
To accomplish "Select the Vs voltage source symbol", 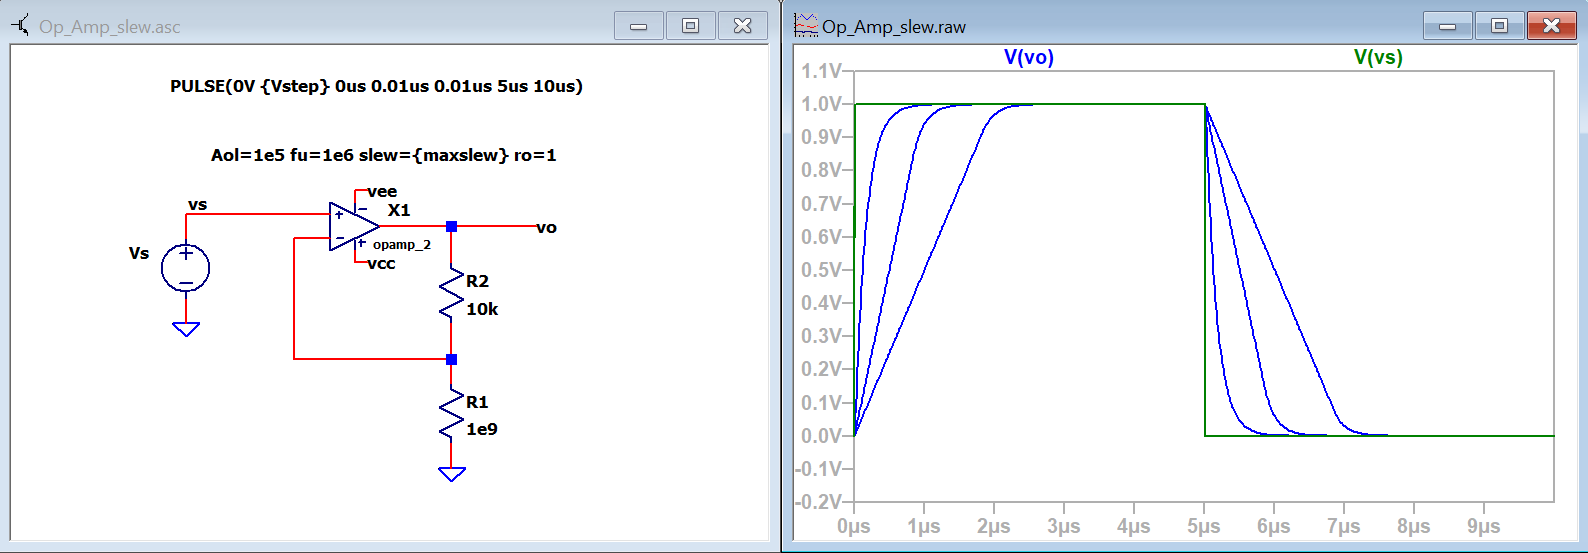I will click(185, 268).
